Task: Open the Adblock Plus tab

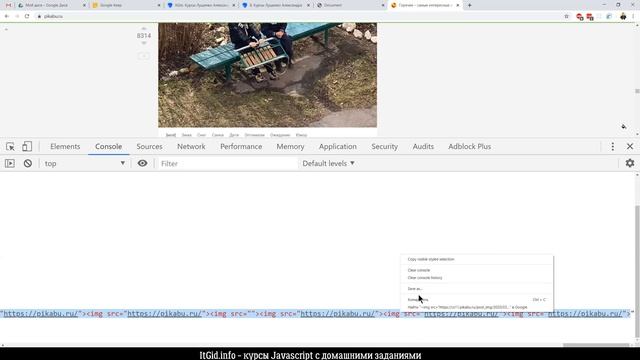Action: pyautogui.click(x=470, y=147)
